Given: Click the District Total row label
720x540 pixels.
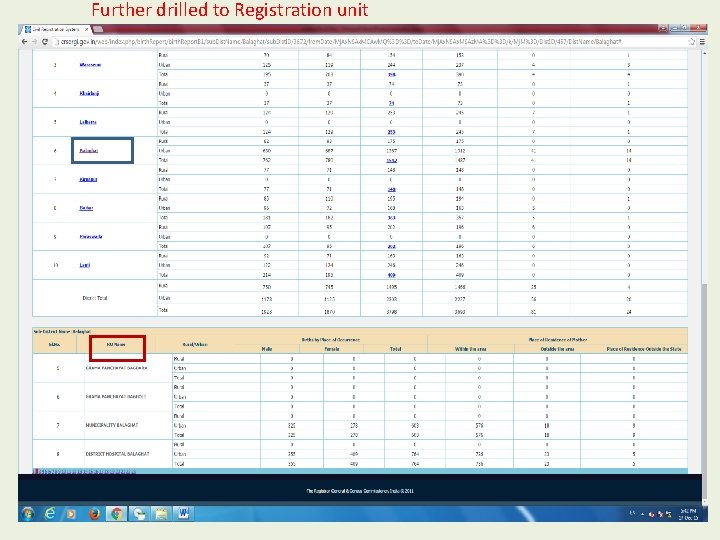Looking at the screenshot, I should point(95,298).
